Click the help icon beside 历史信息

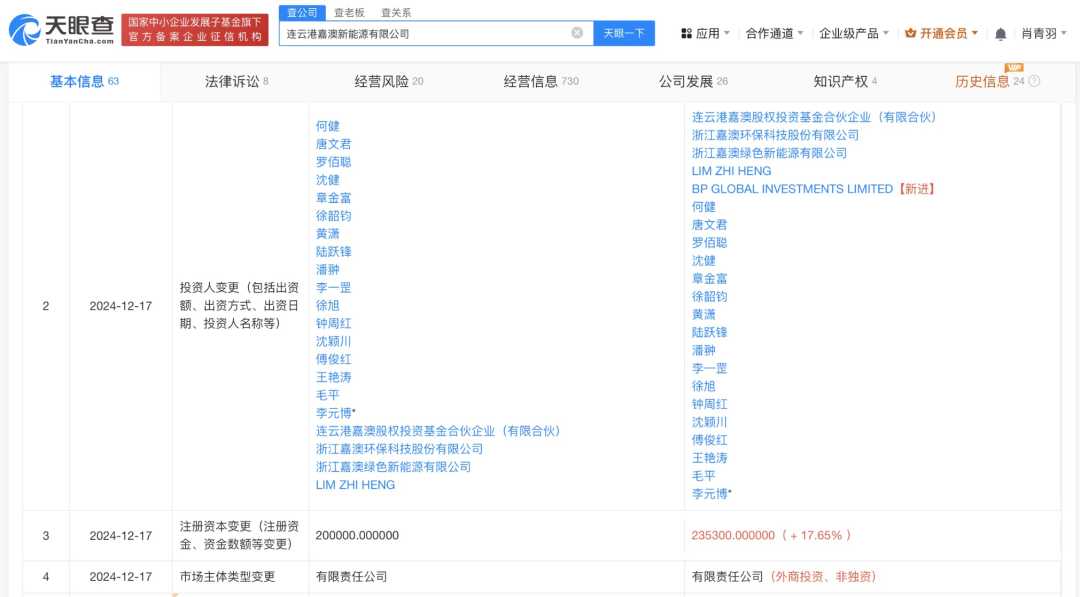click(1034, 81)
